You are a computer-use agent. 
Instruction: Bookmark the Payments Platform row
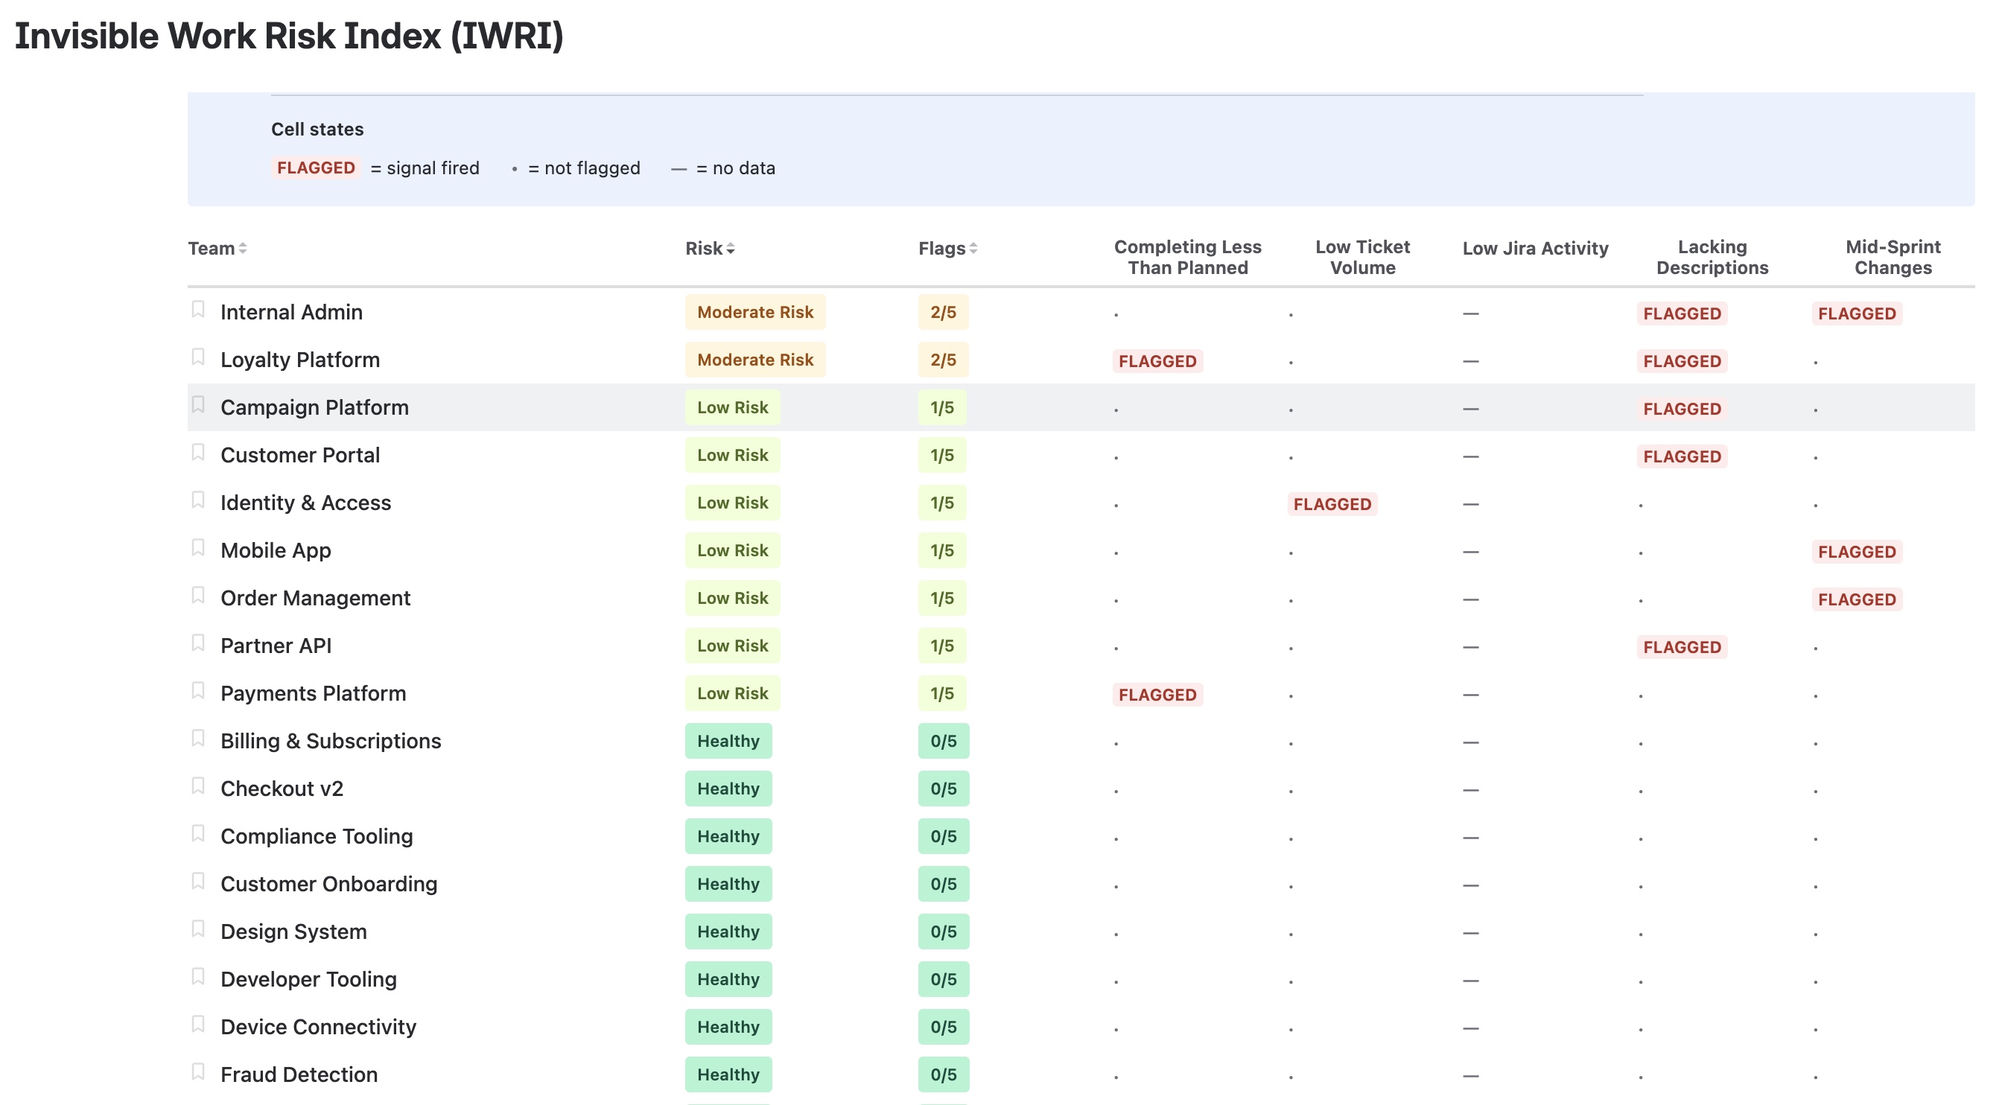point(198,691)
